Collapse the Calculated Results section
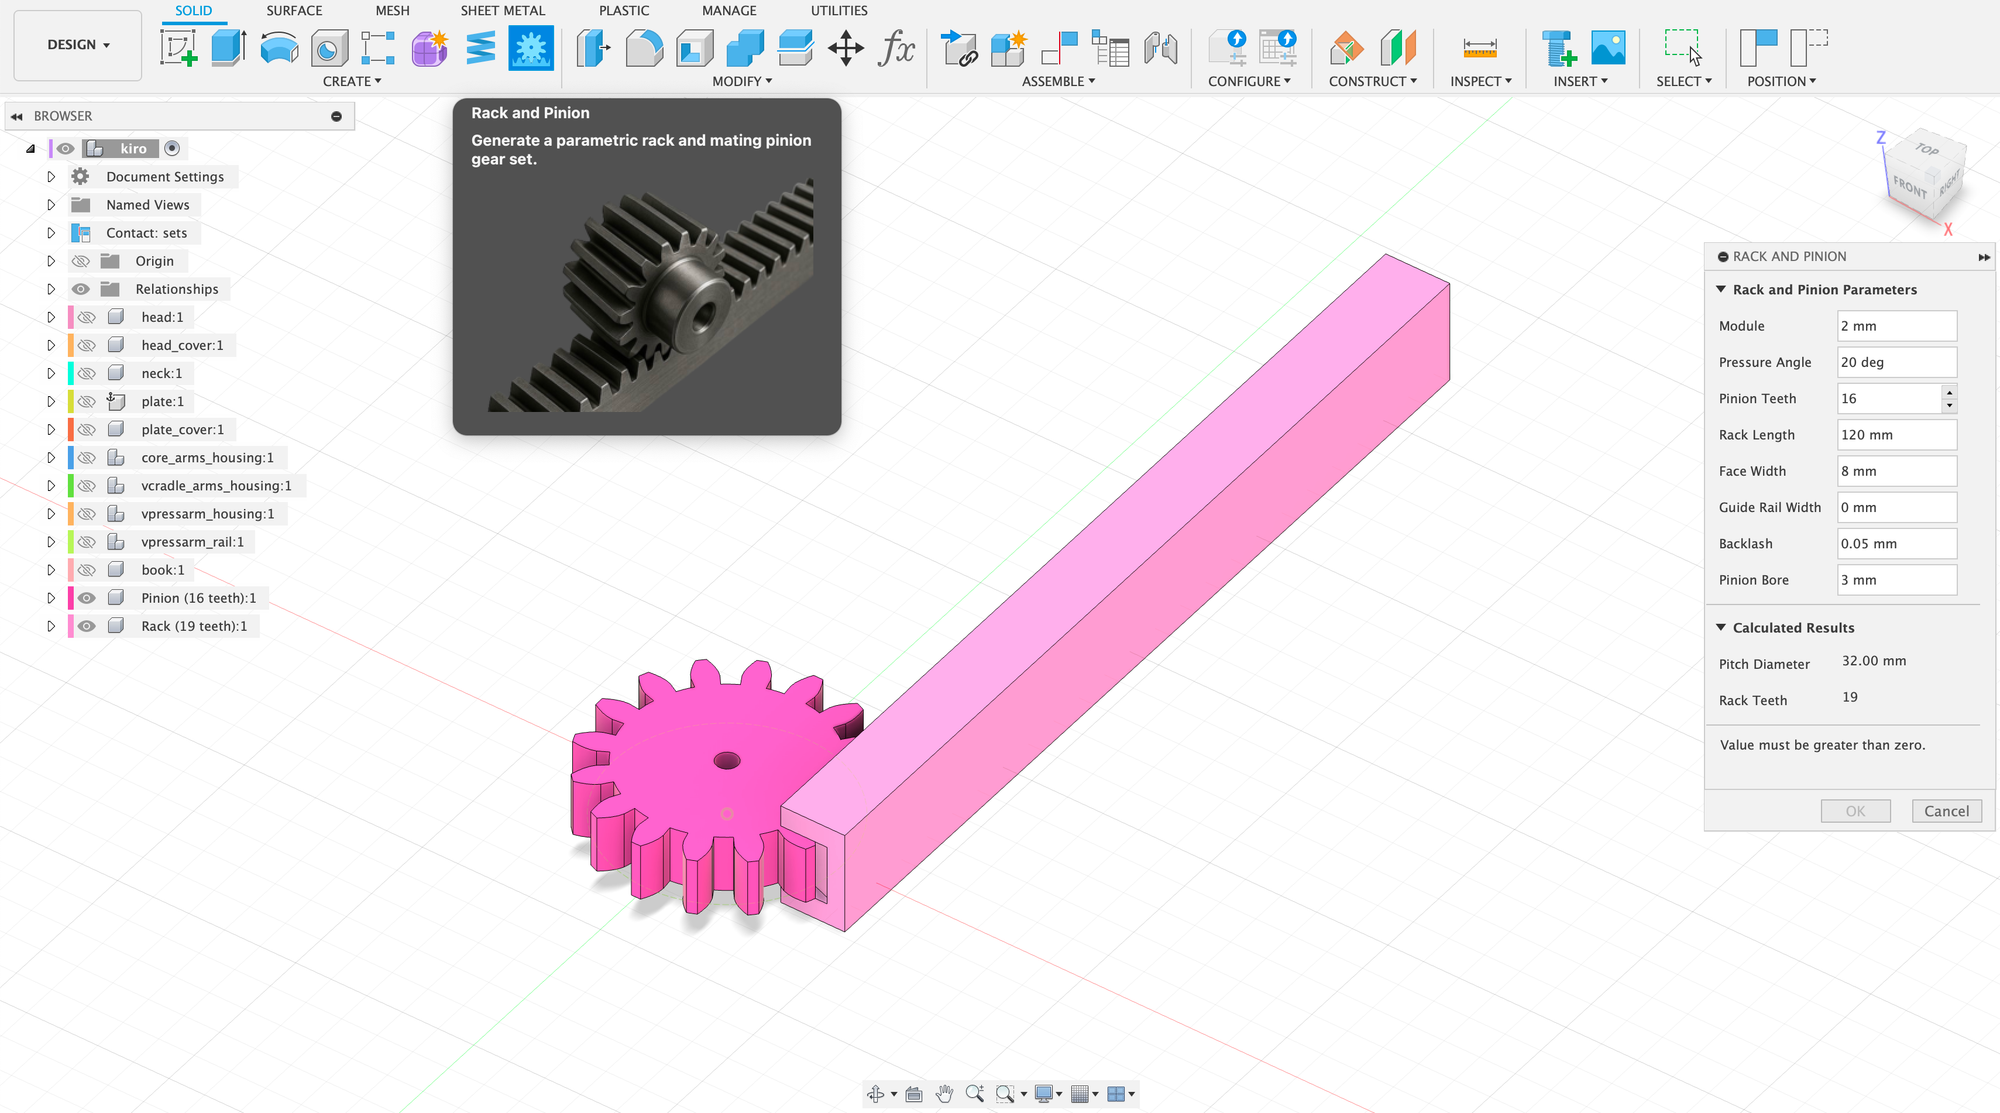 click(1721, 628)
